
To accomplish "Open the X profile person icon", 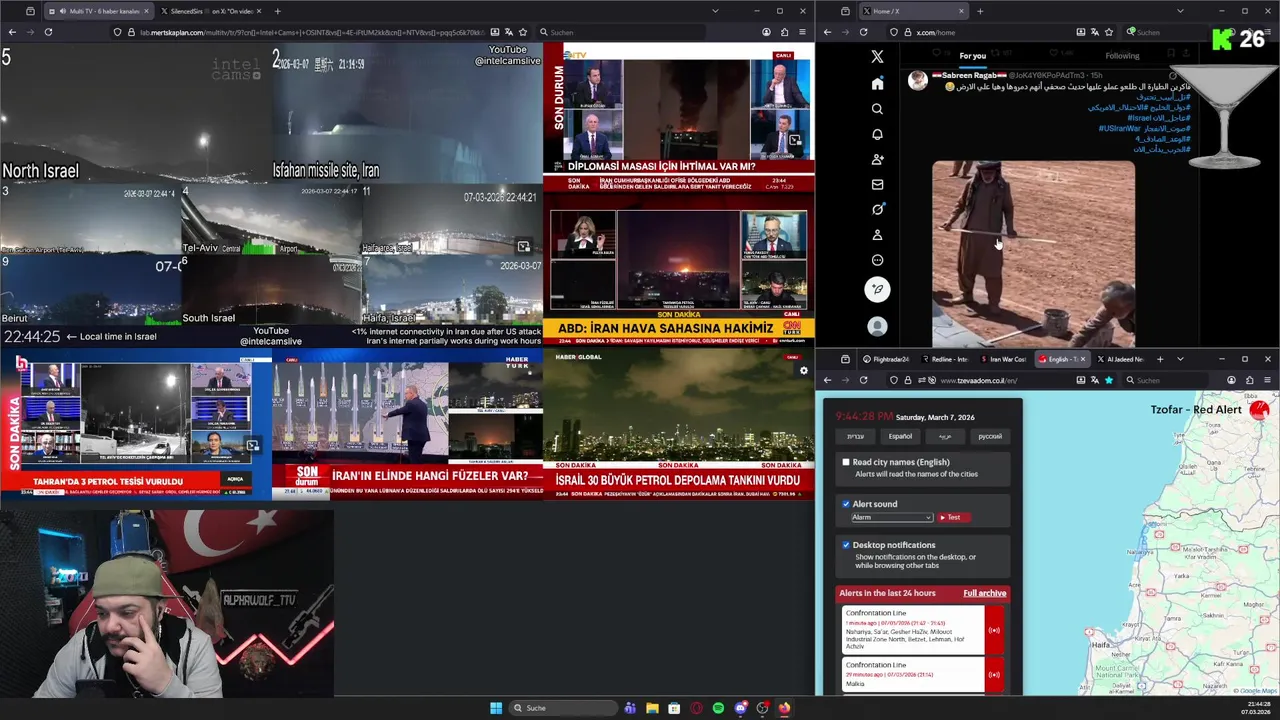I will tap(877, 235).
